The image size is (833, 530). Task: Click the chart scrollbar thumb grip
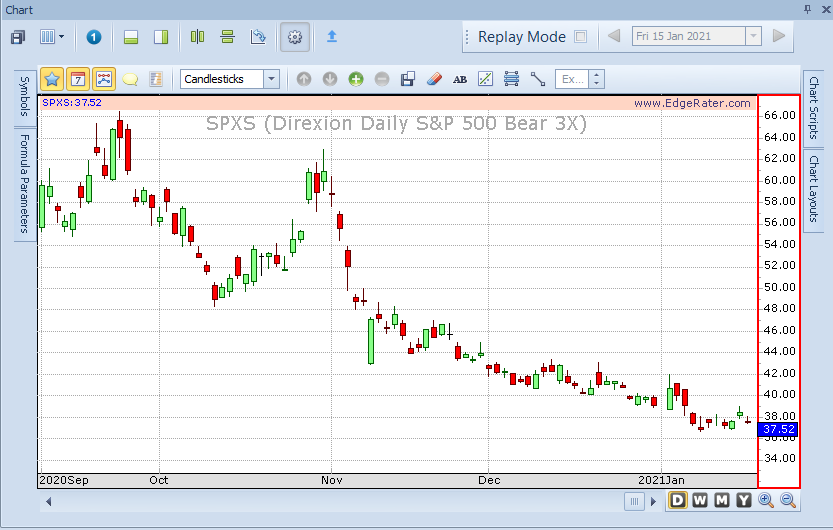click(634, 501)
